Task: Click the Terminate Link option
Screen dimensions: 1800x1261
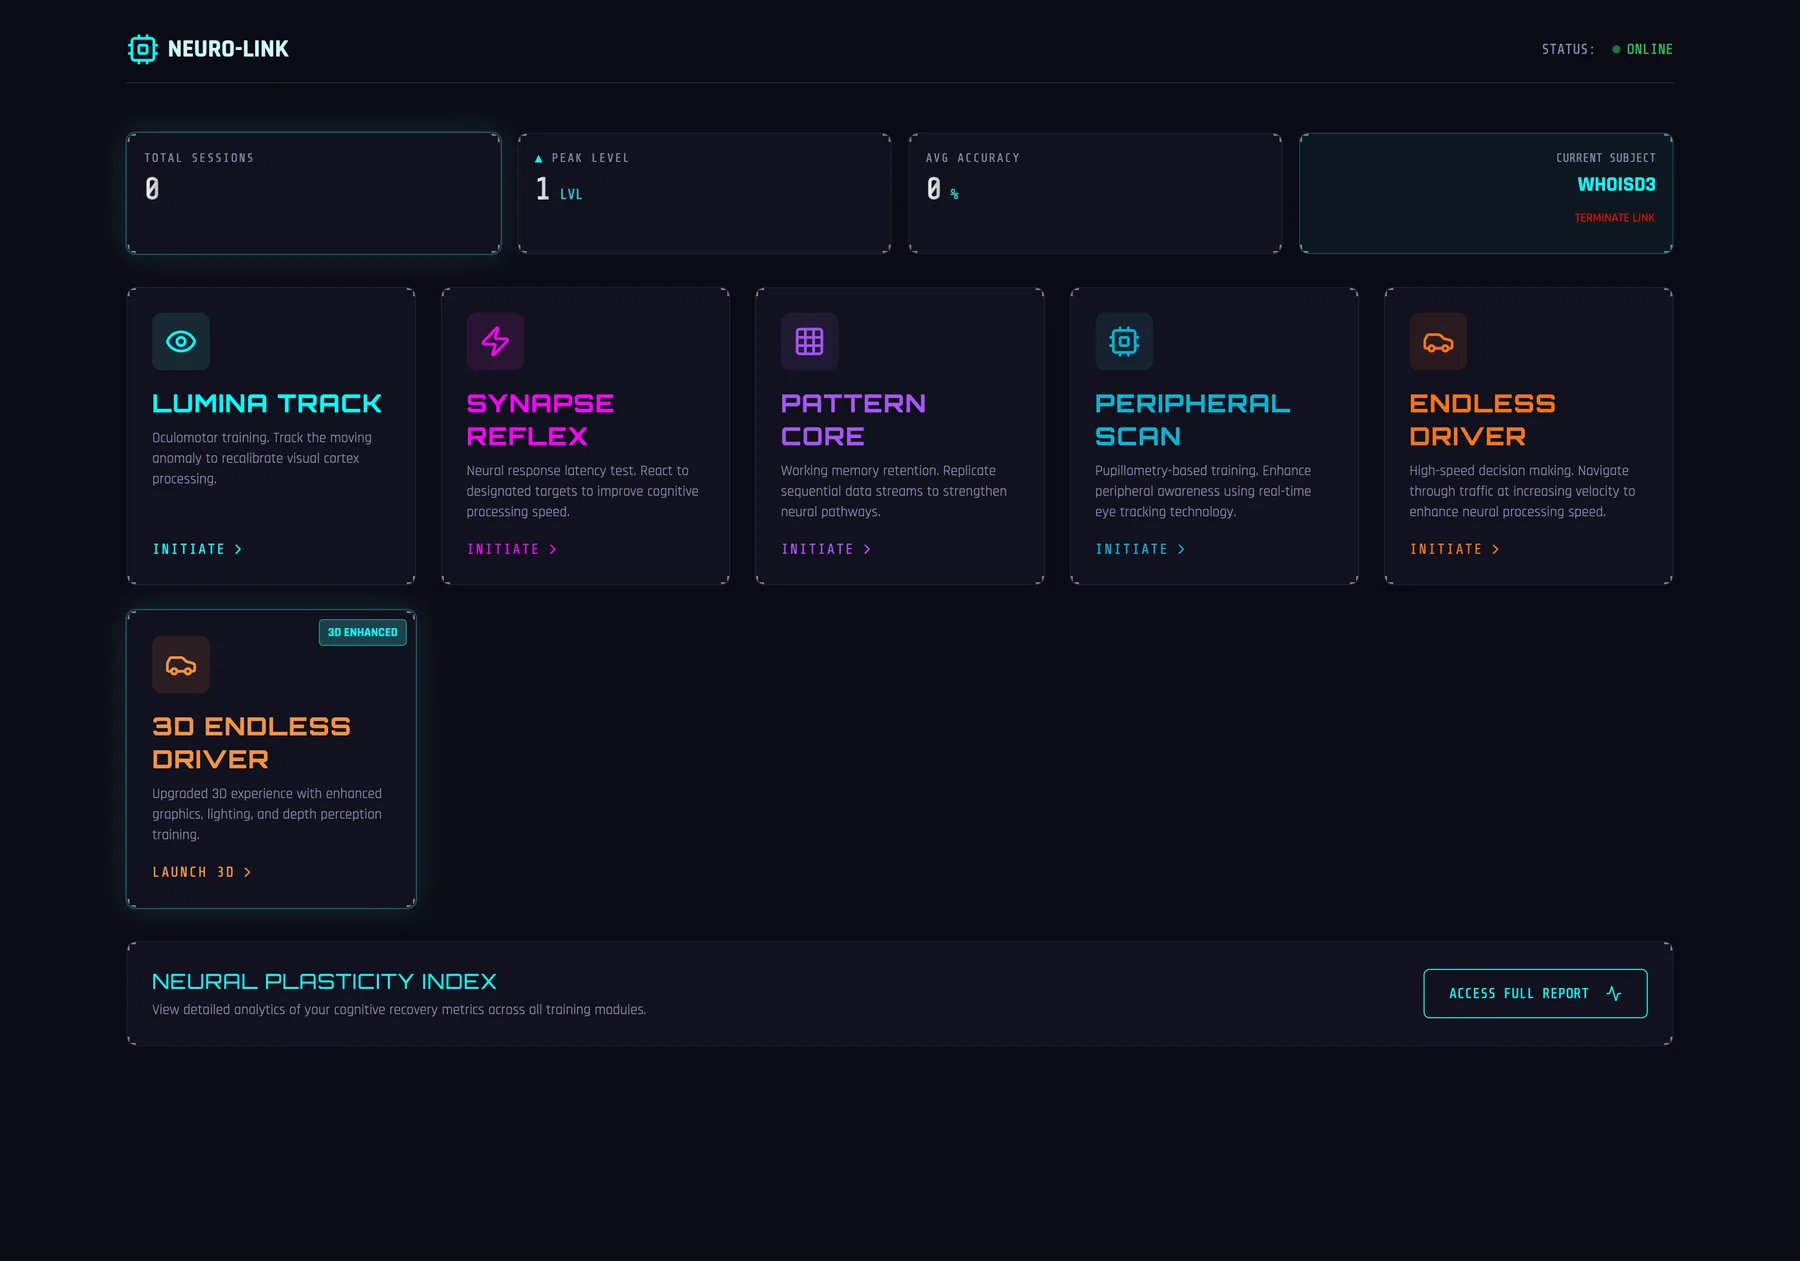Action: pyautogui.click(x=1614, y=218)
